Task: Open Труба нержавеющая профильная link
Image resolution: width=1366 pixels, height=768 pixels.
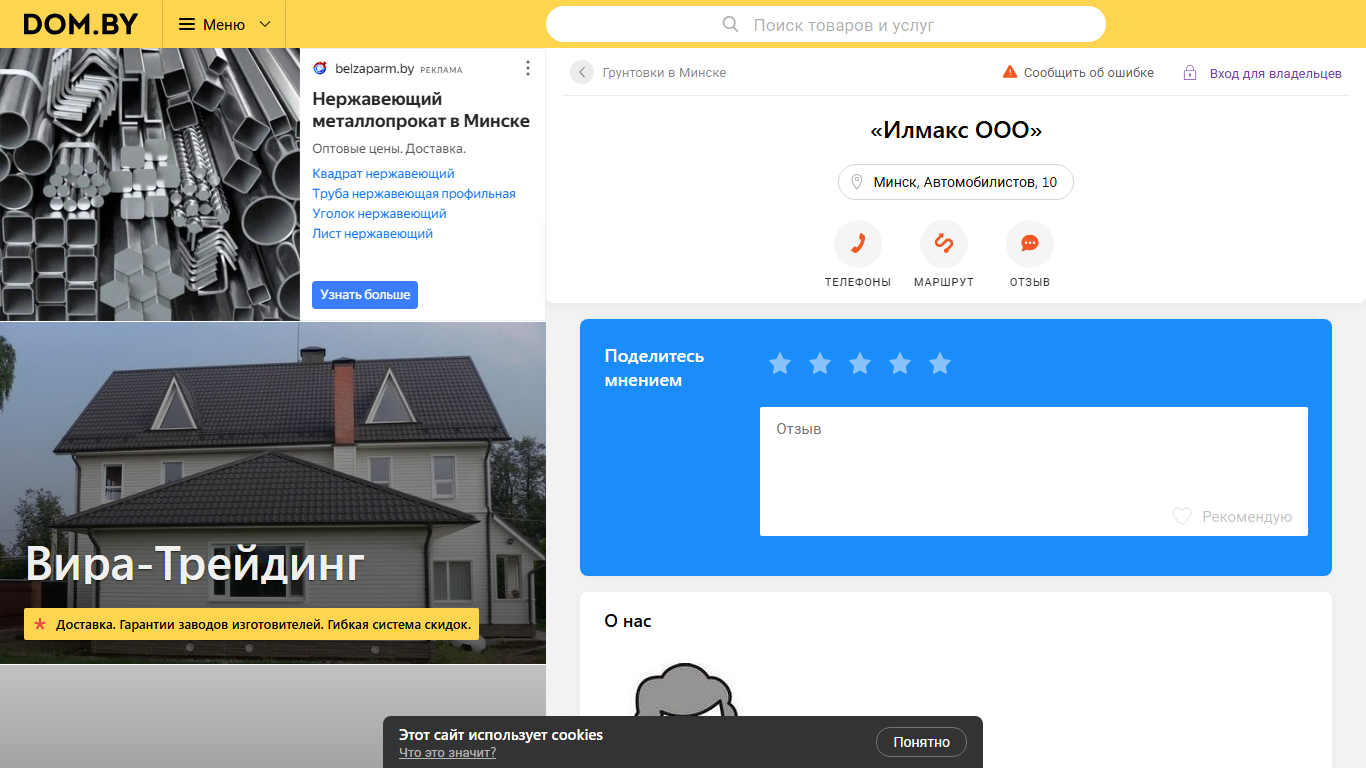Action: [x=414, y=194]
